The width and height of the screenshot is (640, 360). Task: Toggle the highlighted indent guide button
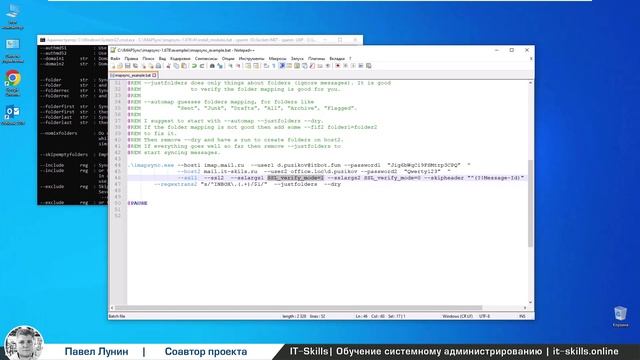pos(282,66)
